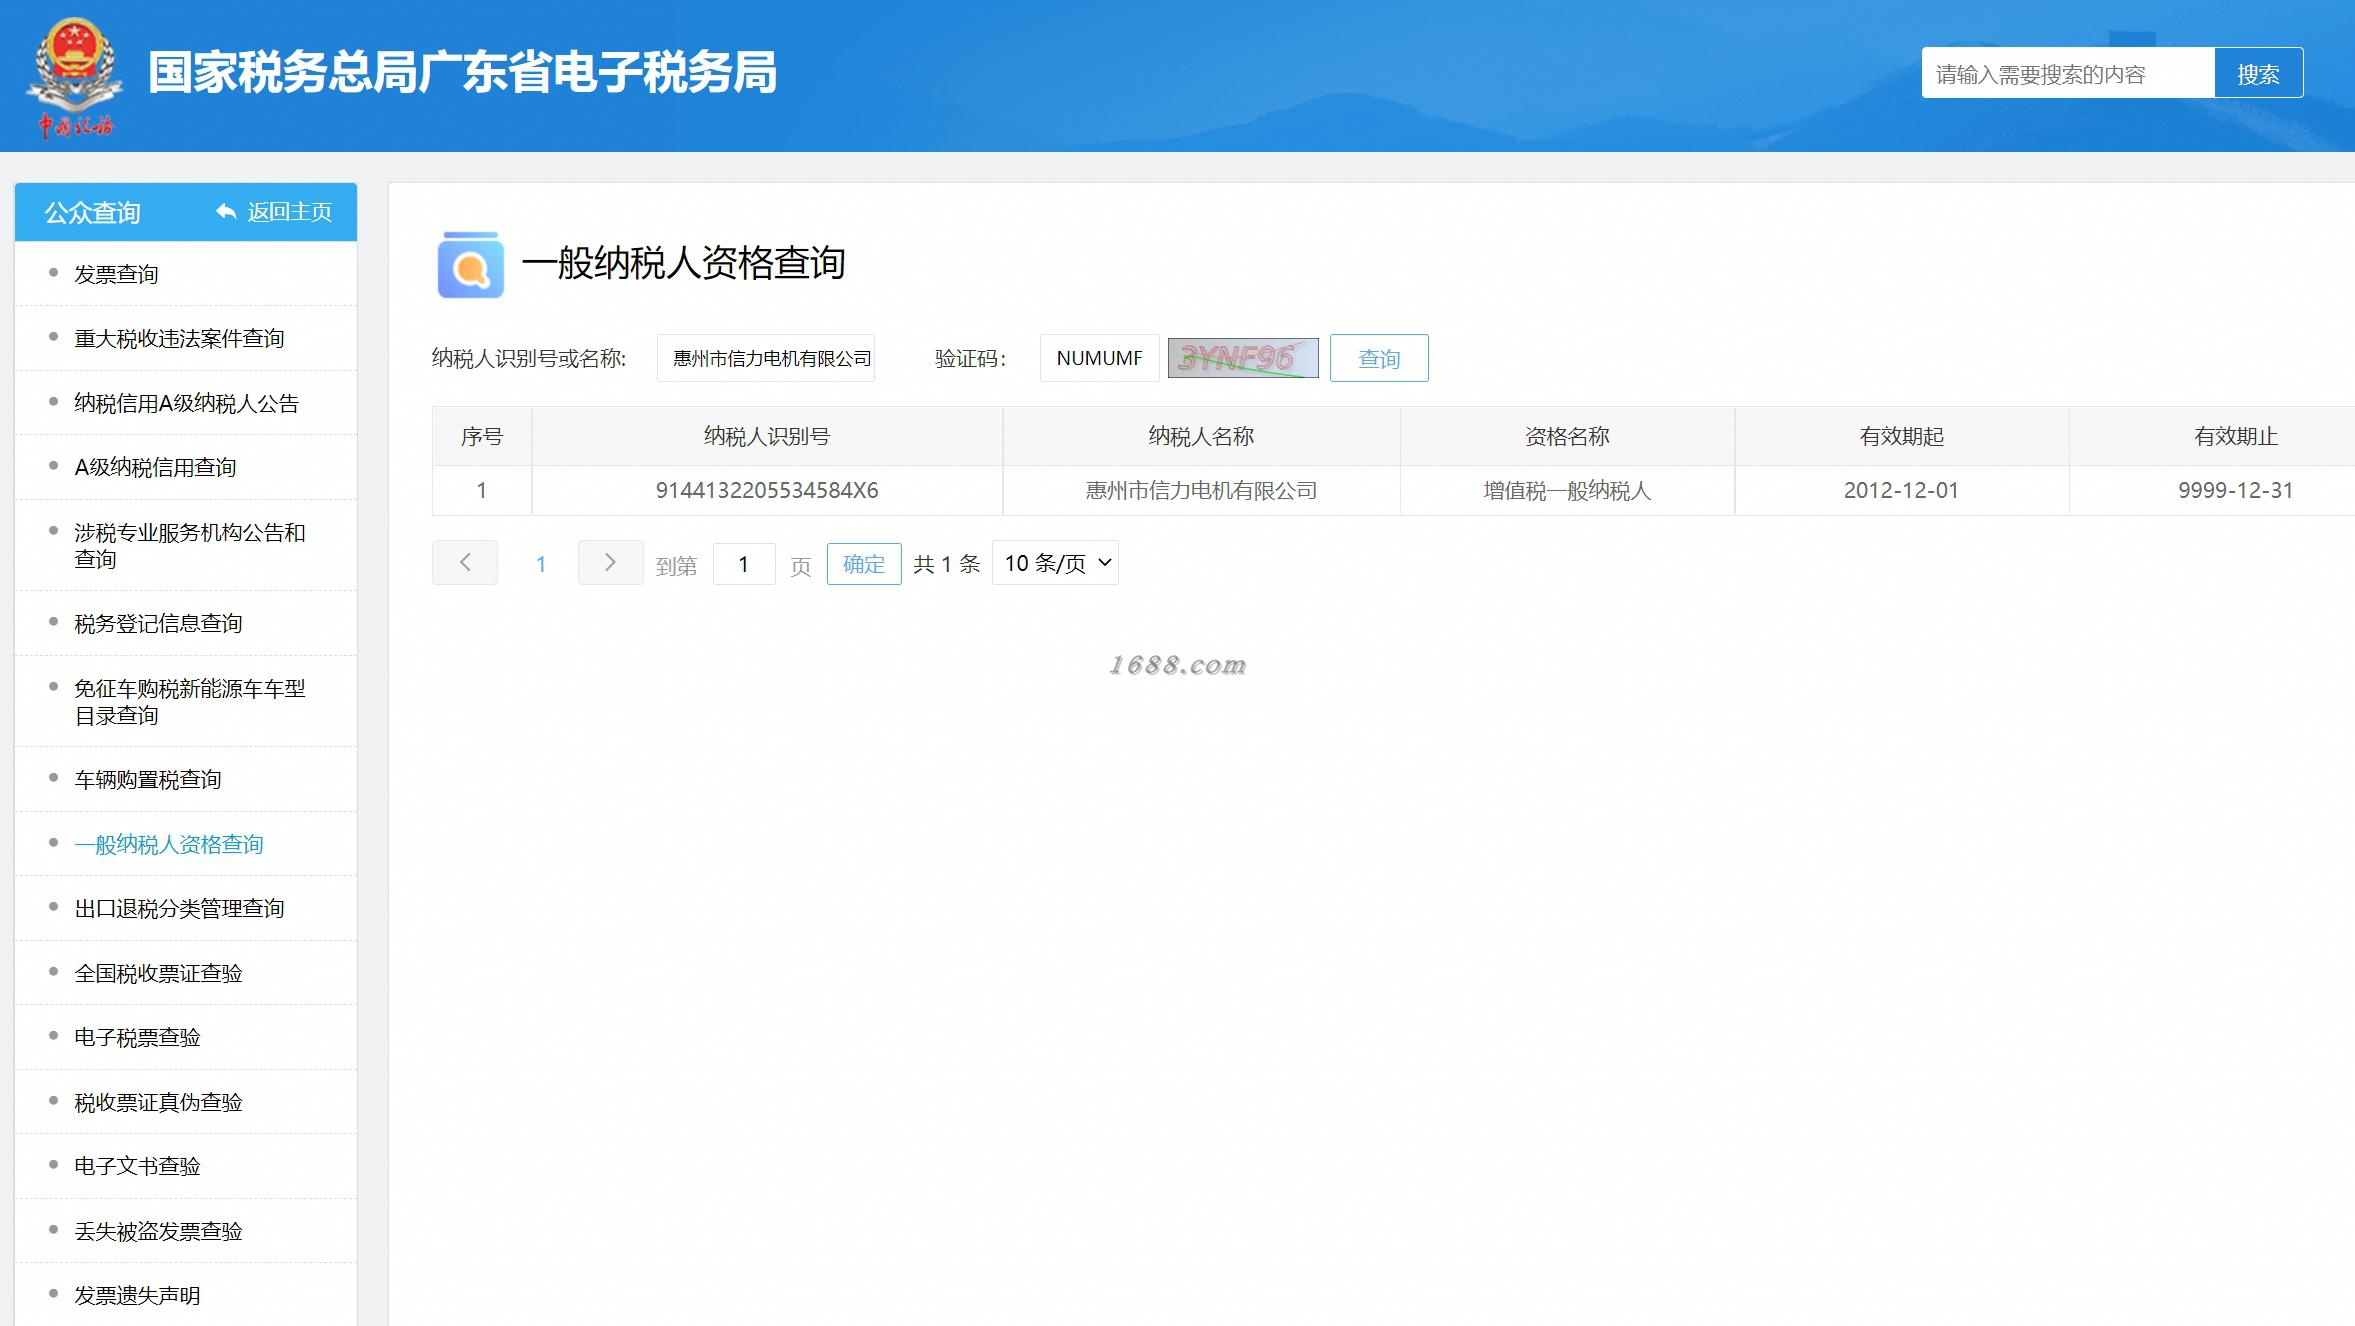This screenshot has height=1326, width=2355.
Task: Click the verification code input field
Action: point(1099,358)
